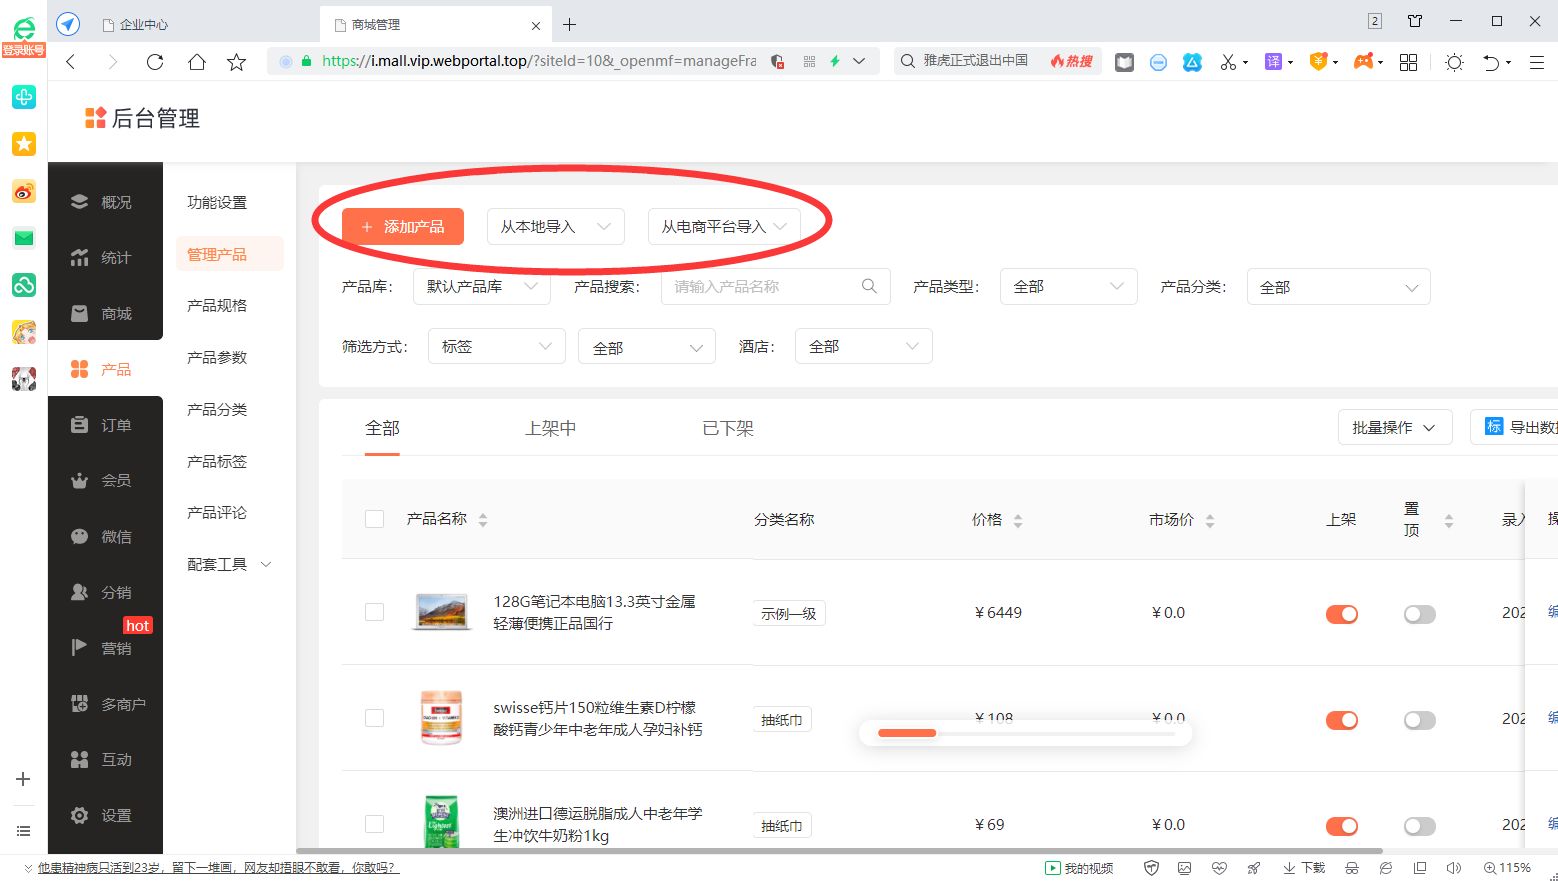Toggle 上架 switch for 128G笔记本电脑 product
The width and height of the screenshot is (1558, 881).
coord(1341,614)
